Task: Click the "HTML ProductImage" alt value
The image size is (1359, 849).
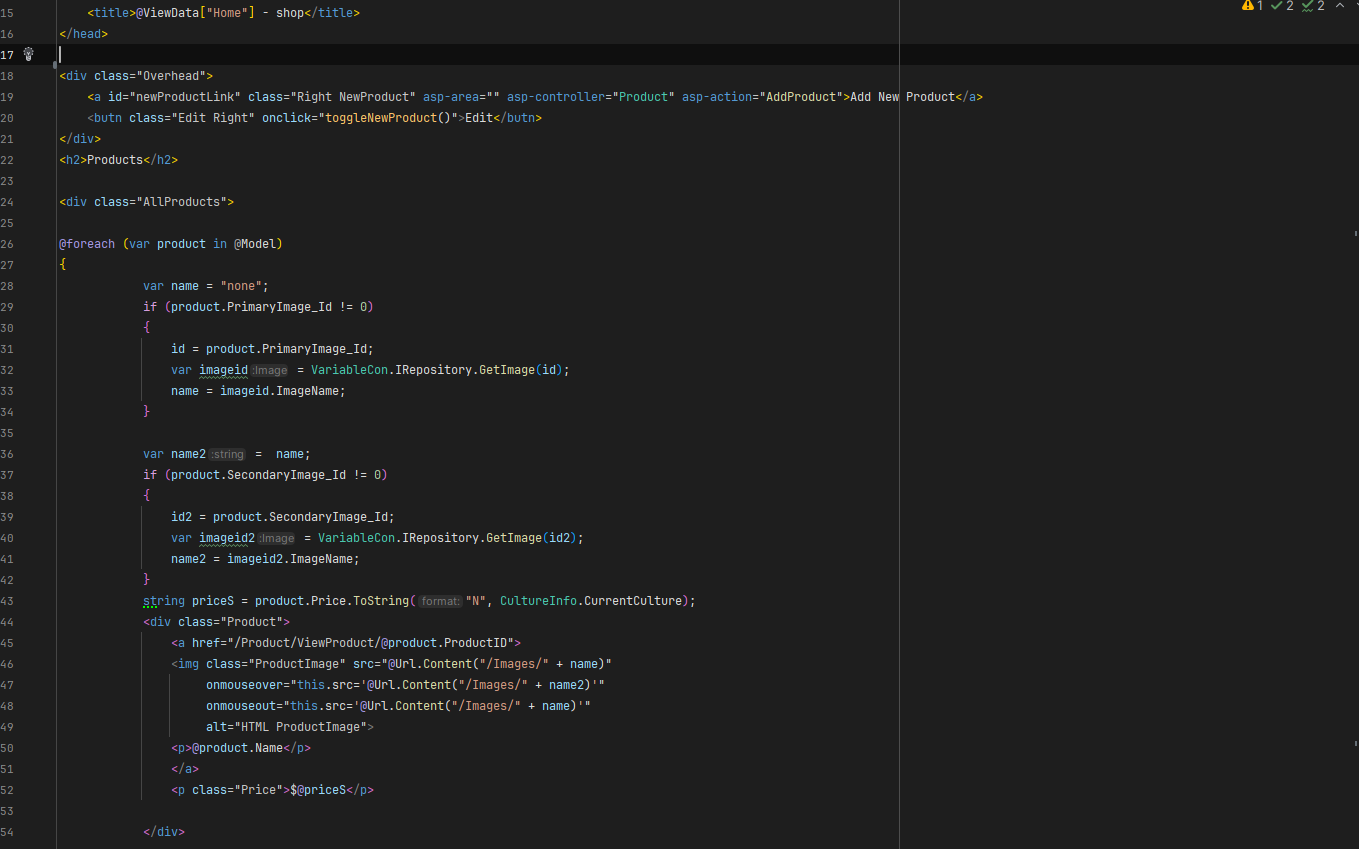Action: pyautogui.click(x=300, y=727)
